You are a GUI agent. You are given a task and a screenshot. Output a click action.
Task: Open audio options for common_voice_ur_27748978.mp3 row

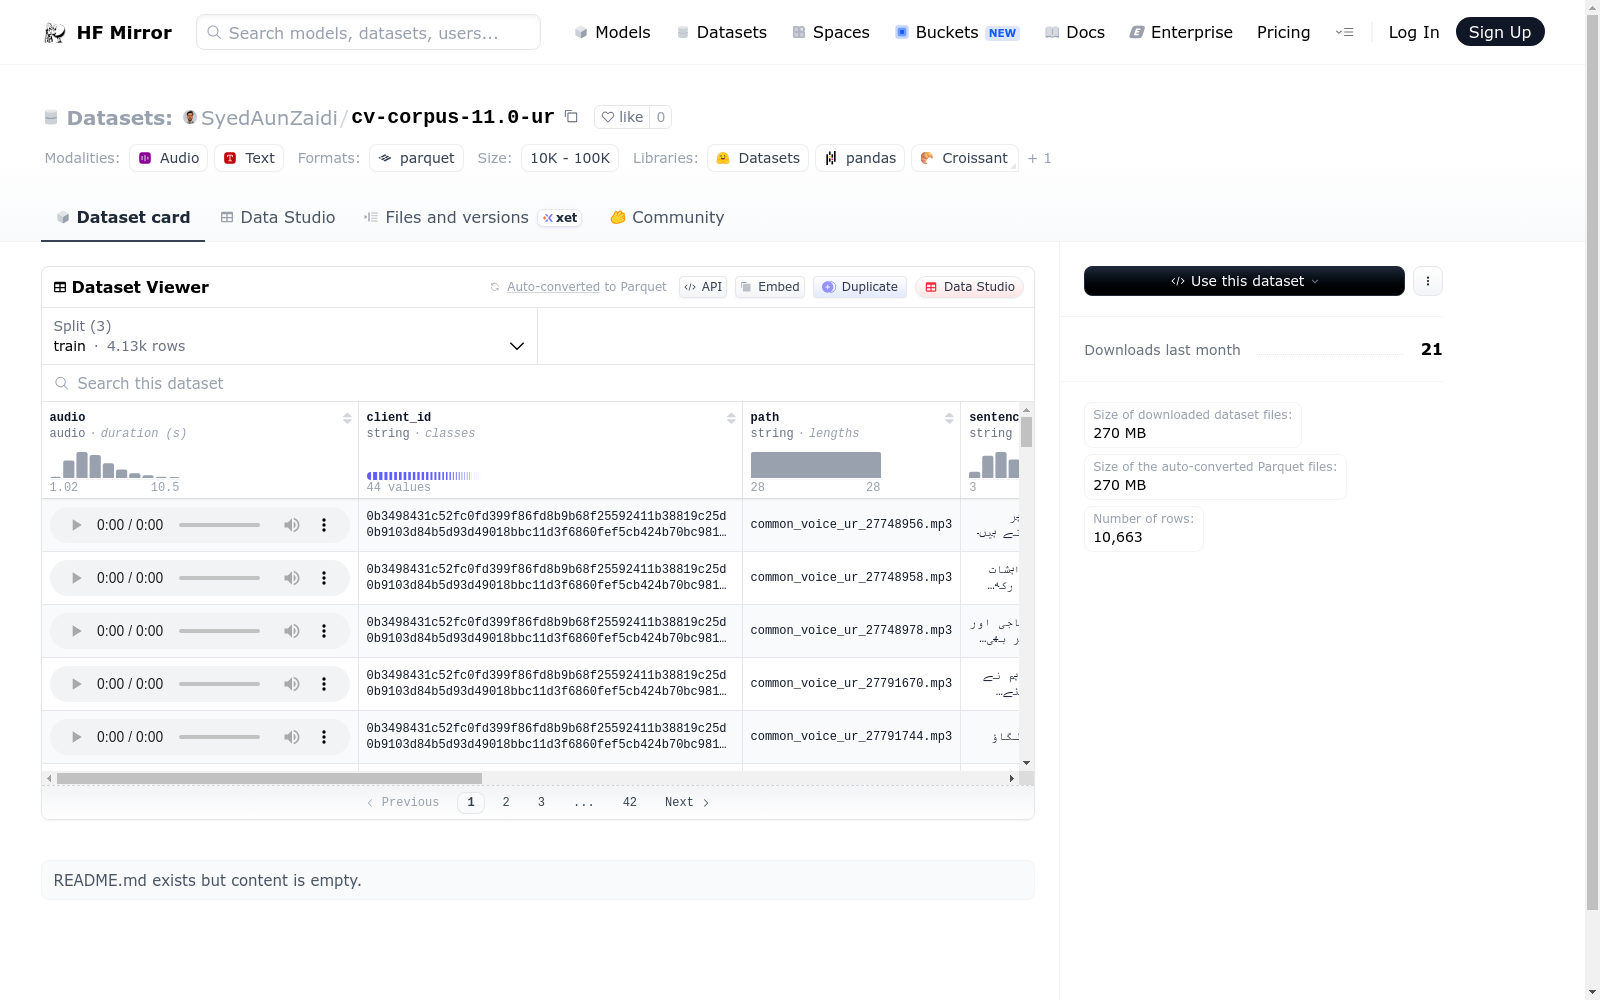[x=324, y=631]
